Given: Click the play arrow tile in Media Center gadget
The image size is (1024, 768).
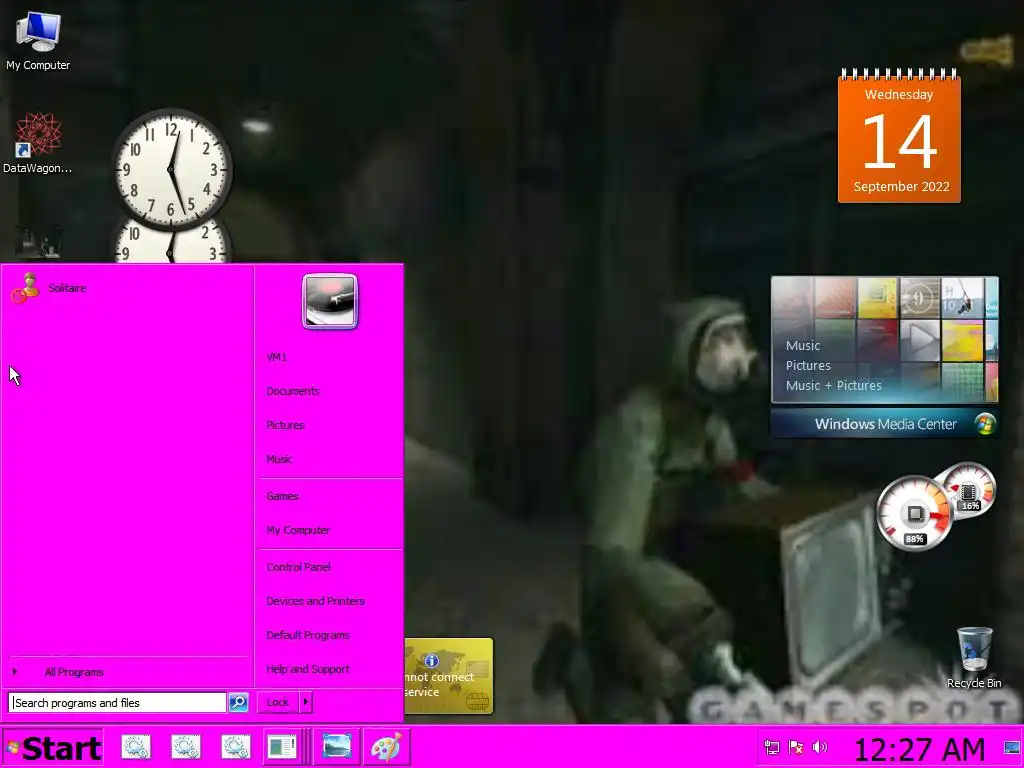Looking at the screenshot, I should (x=920, y=340).
